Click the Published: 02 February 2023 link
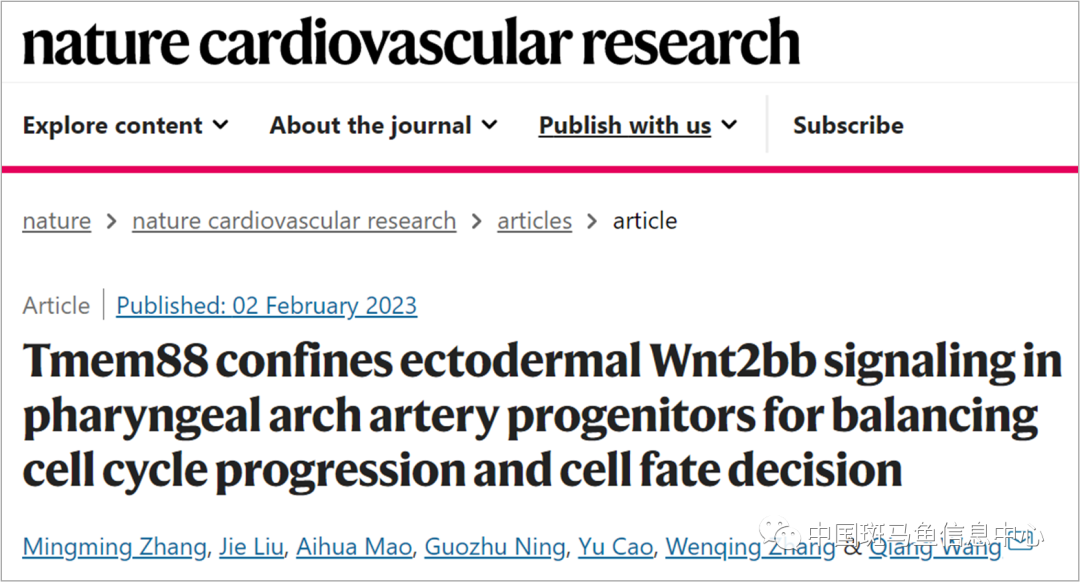 pyautogui.click(x=266, y=305)
